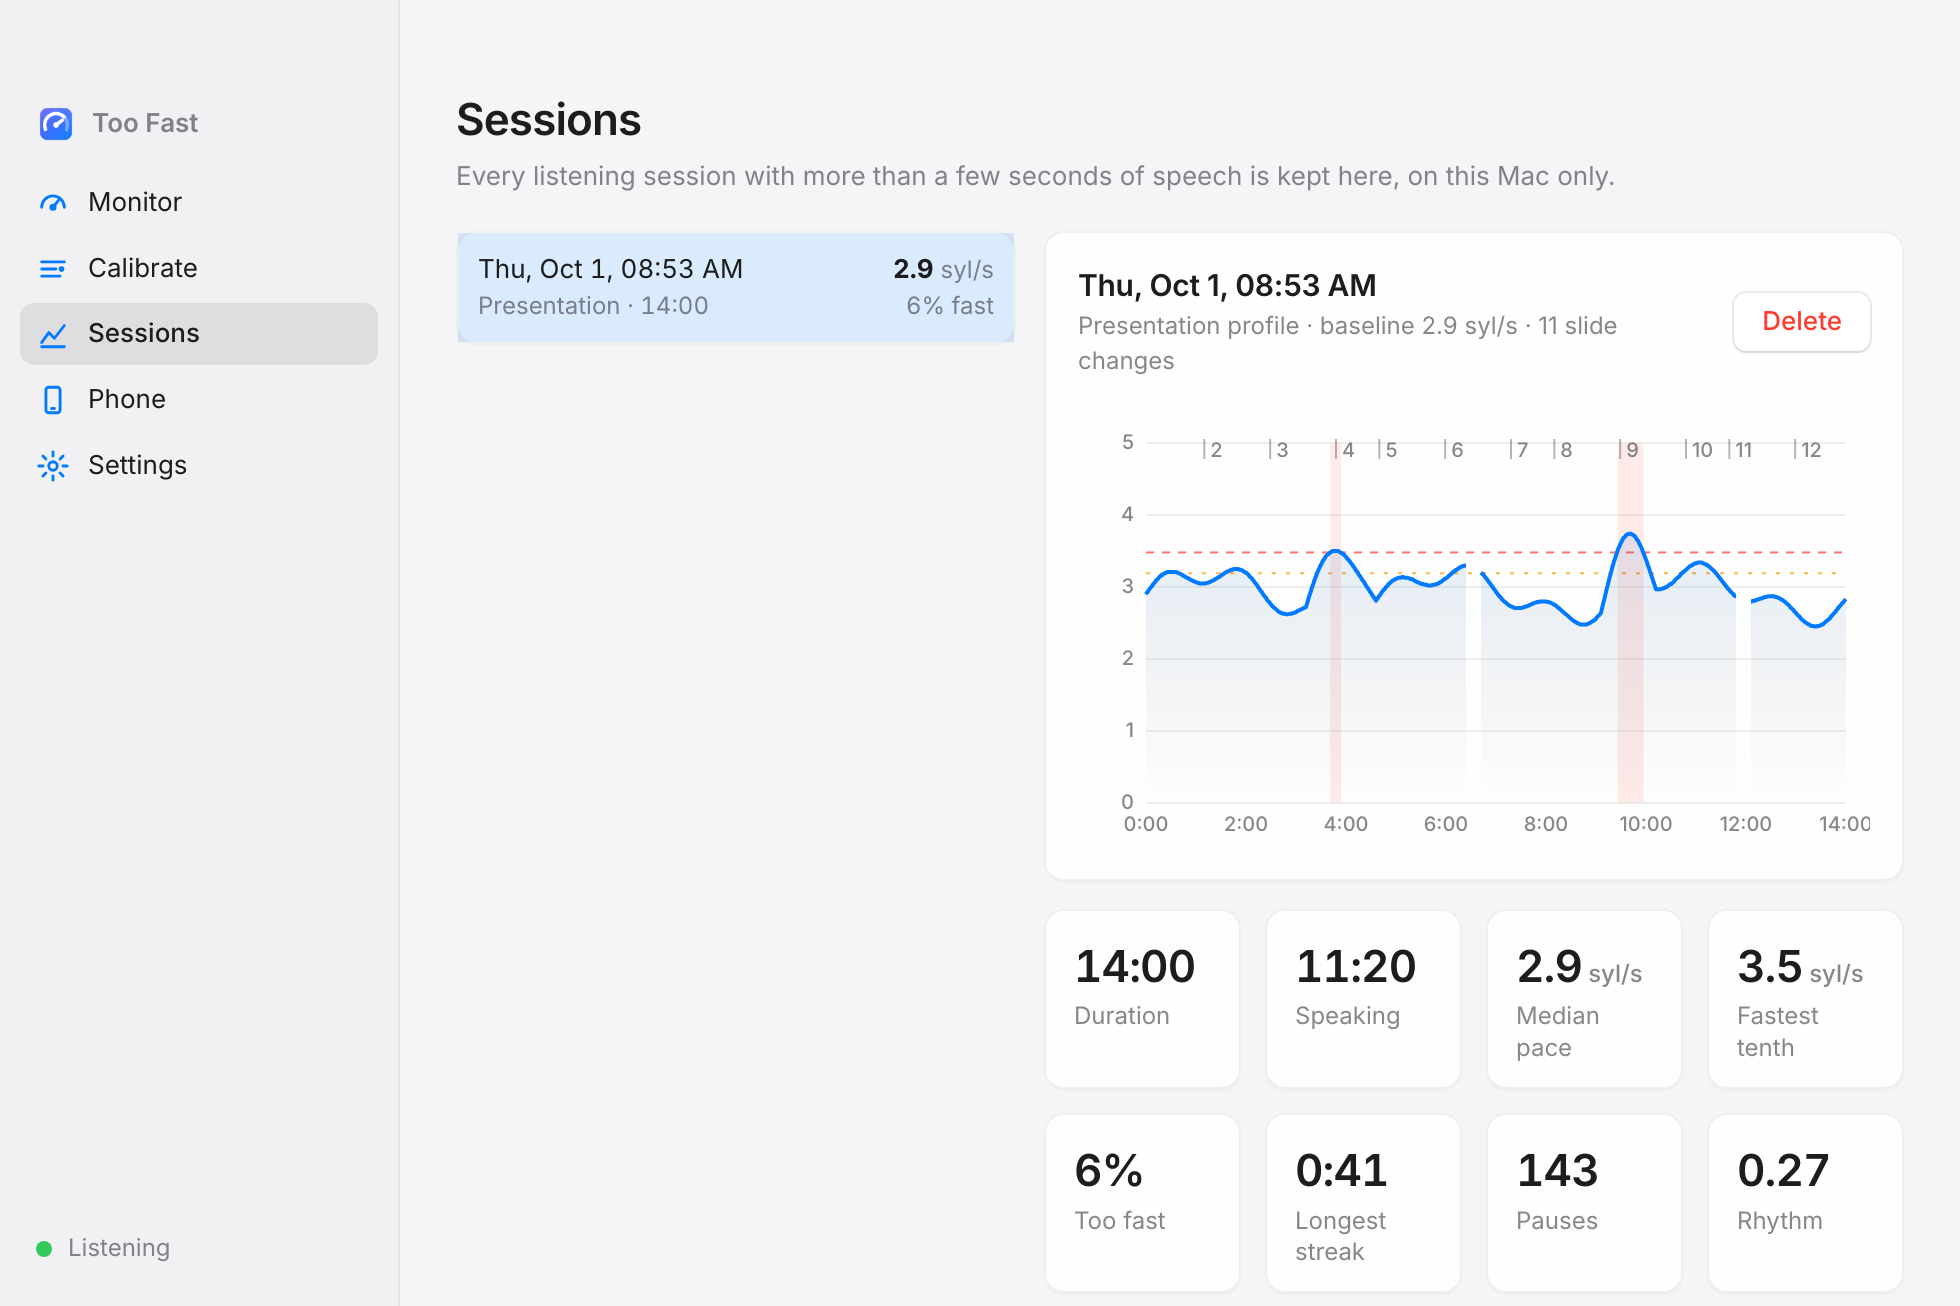Click the 3.5 syl/s Fastest tenth card
The width and height of the screenshot is (1960, 1306).
(x=1805, y=998)
